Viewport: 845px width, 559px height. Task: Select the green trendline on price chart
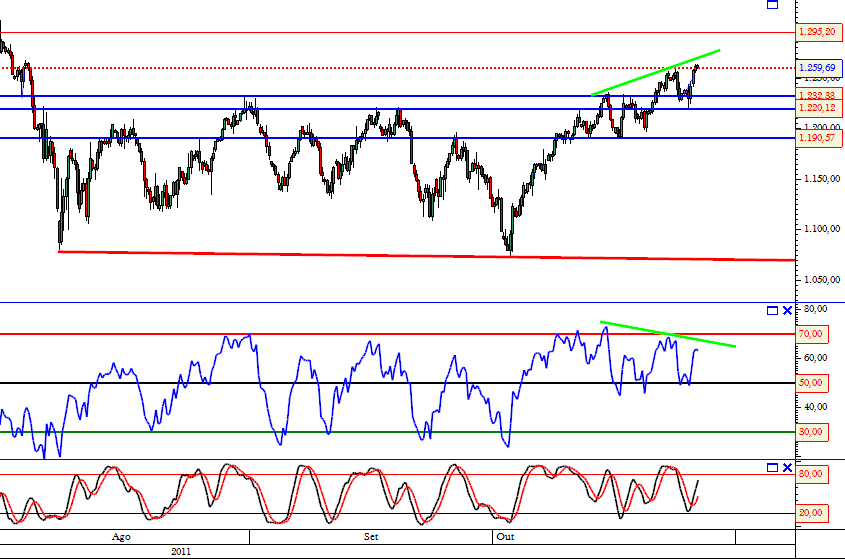[655, 73]
